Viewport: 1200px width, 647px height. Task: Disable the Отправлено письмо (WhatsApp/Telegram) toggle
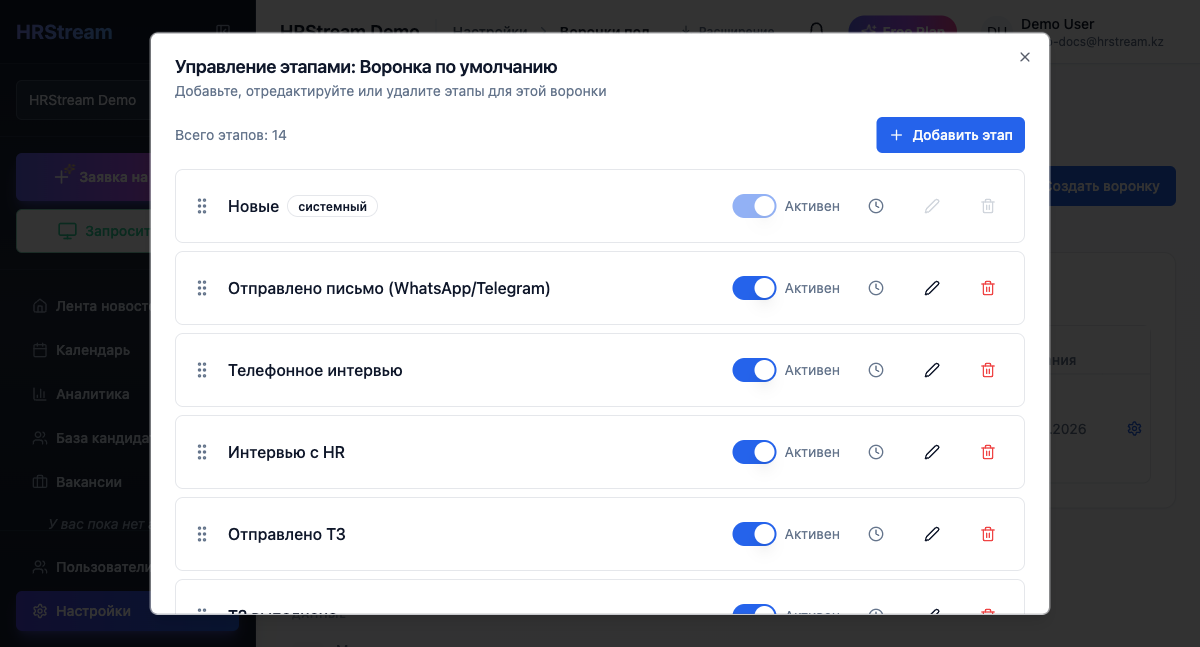754,288
